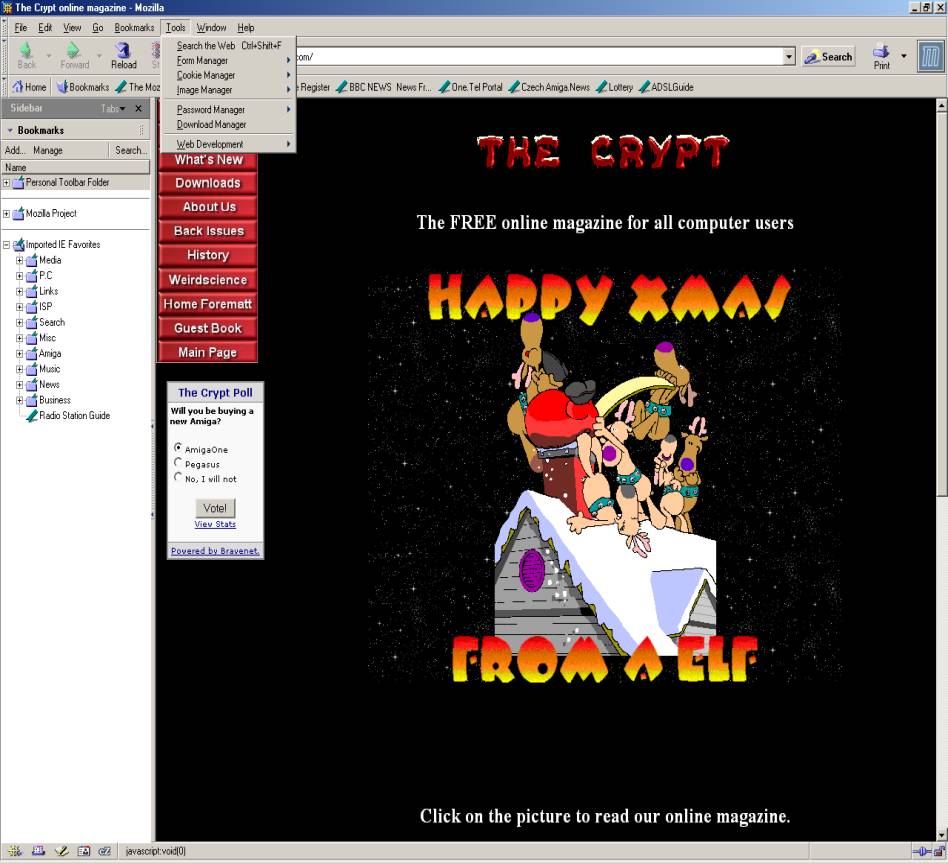The image size is (948, 864).
Task: Collapse the Imported IE Favorites folder
Action: (x=6, y=244)
